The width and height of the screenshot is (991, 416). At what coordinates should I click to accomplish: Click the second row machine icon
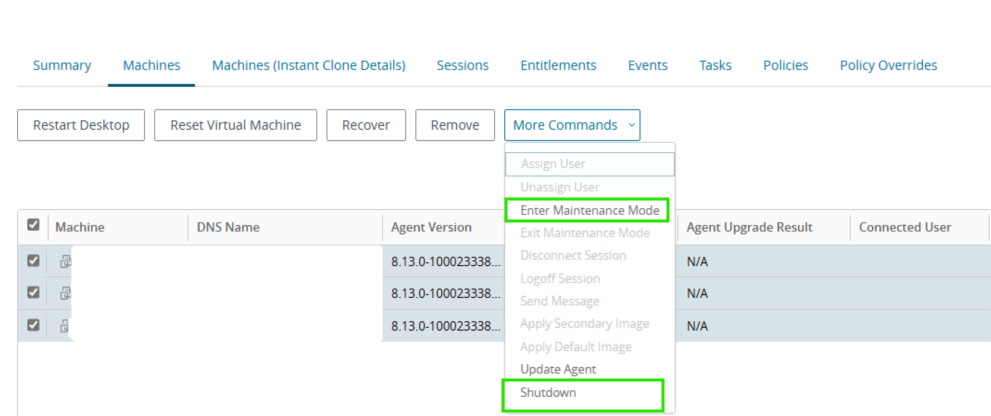click(65, 293)
